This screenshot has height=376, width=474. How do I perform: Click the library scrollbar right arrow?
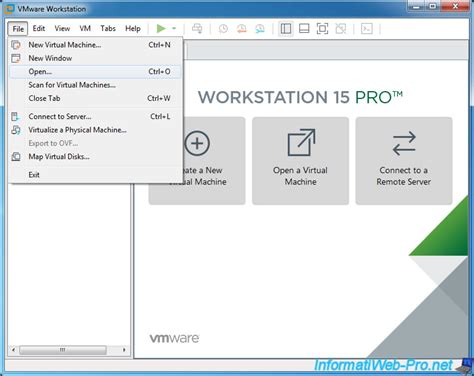pyautogui.click(x=124, y=350)
